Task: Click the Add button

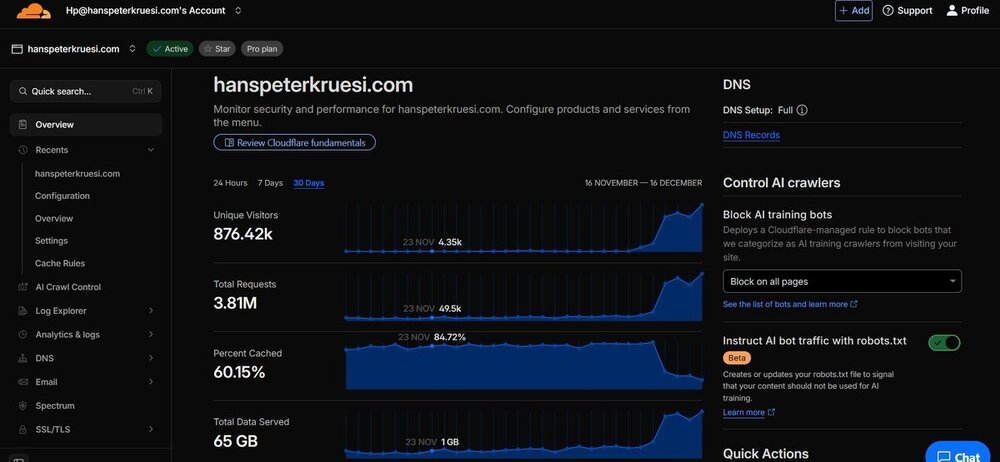Action: point(853,11)
